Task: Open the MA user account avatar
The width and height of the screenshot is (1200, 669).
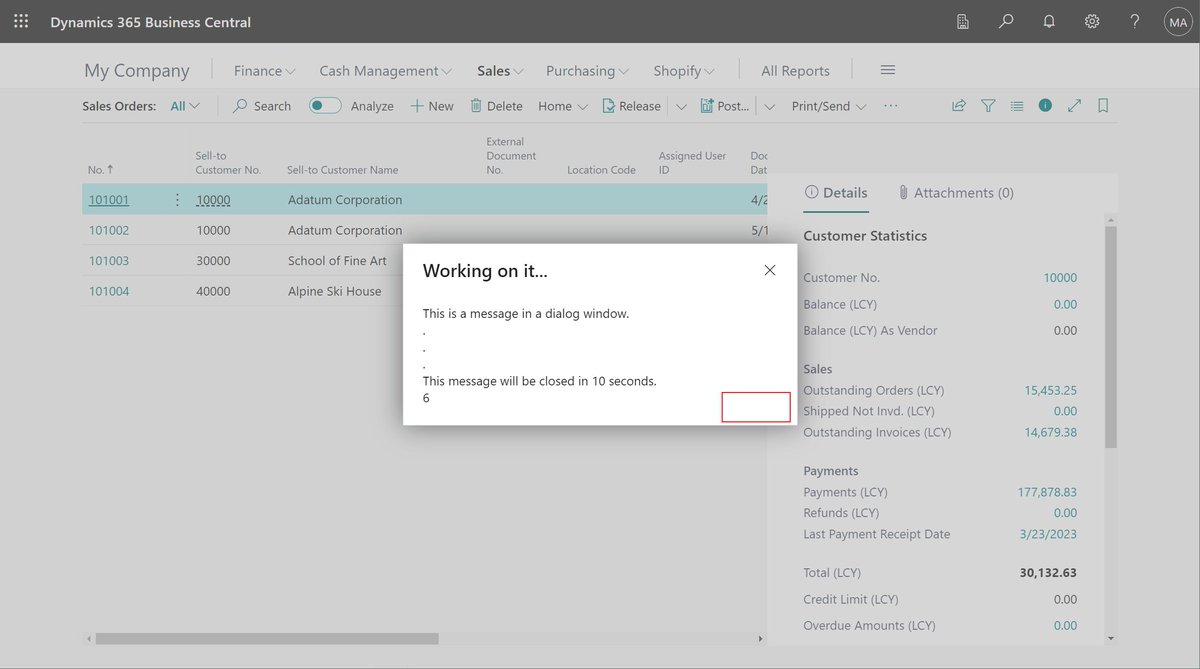Action: (1177, 21)
